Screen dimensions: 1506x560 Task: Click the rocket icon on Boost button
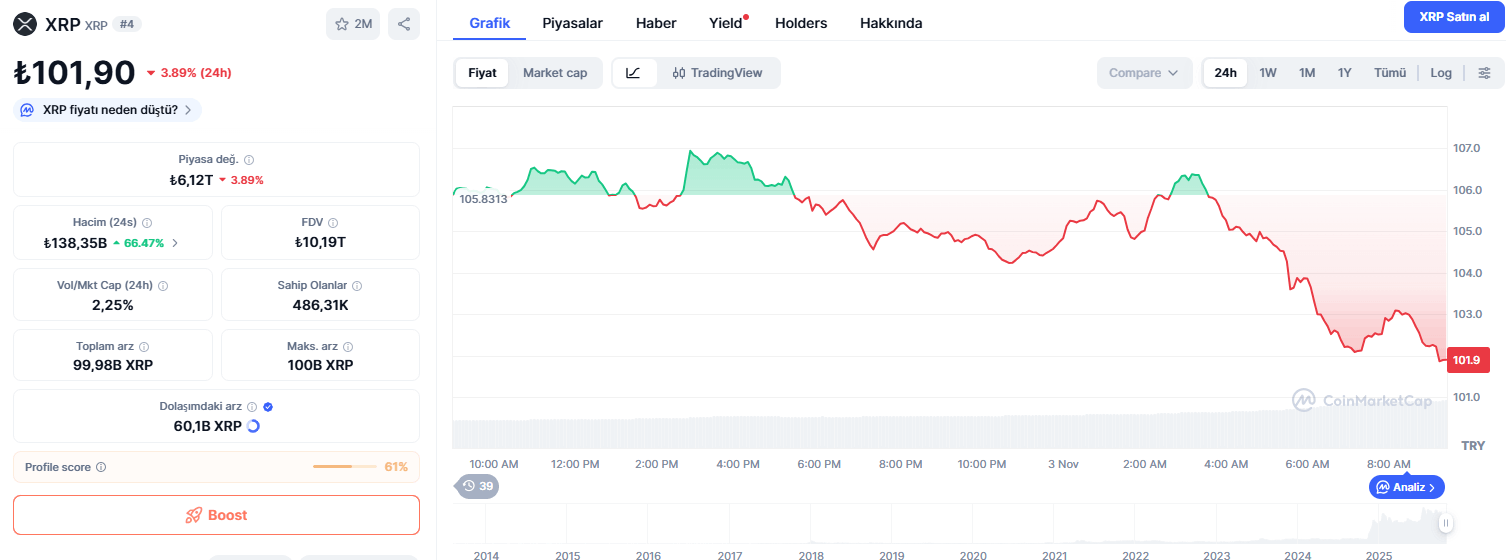pyautogui.click(x=194, y=515)
